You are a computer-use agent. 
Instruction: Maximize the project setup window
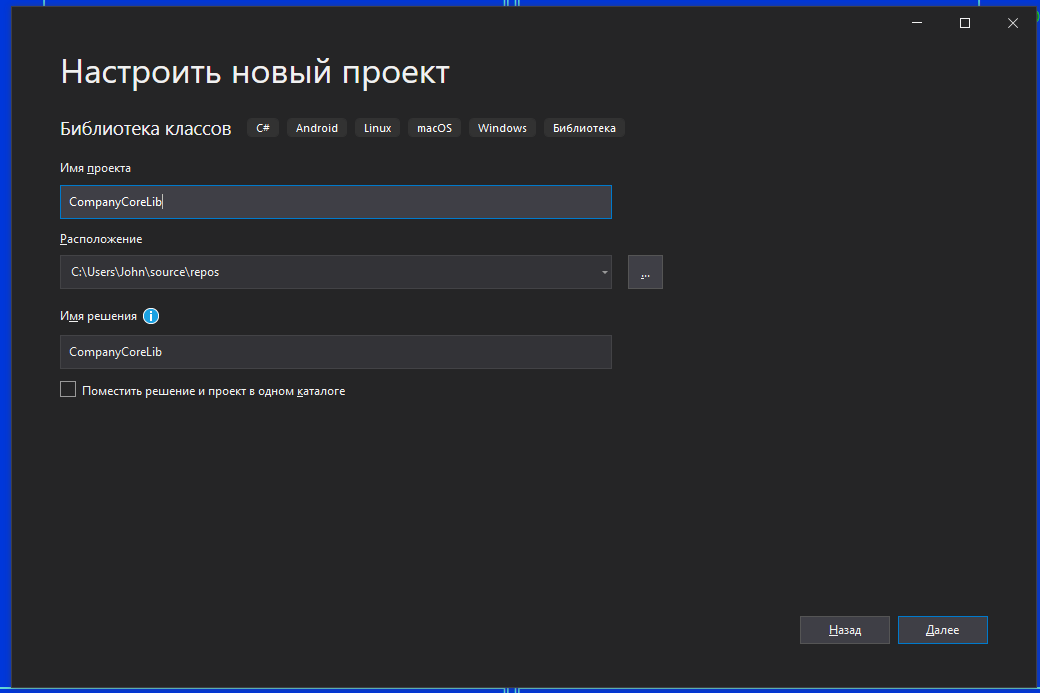pos(965,23)
